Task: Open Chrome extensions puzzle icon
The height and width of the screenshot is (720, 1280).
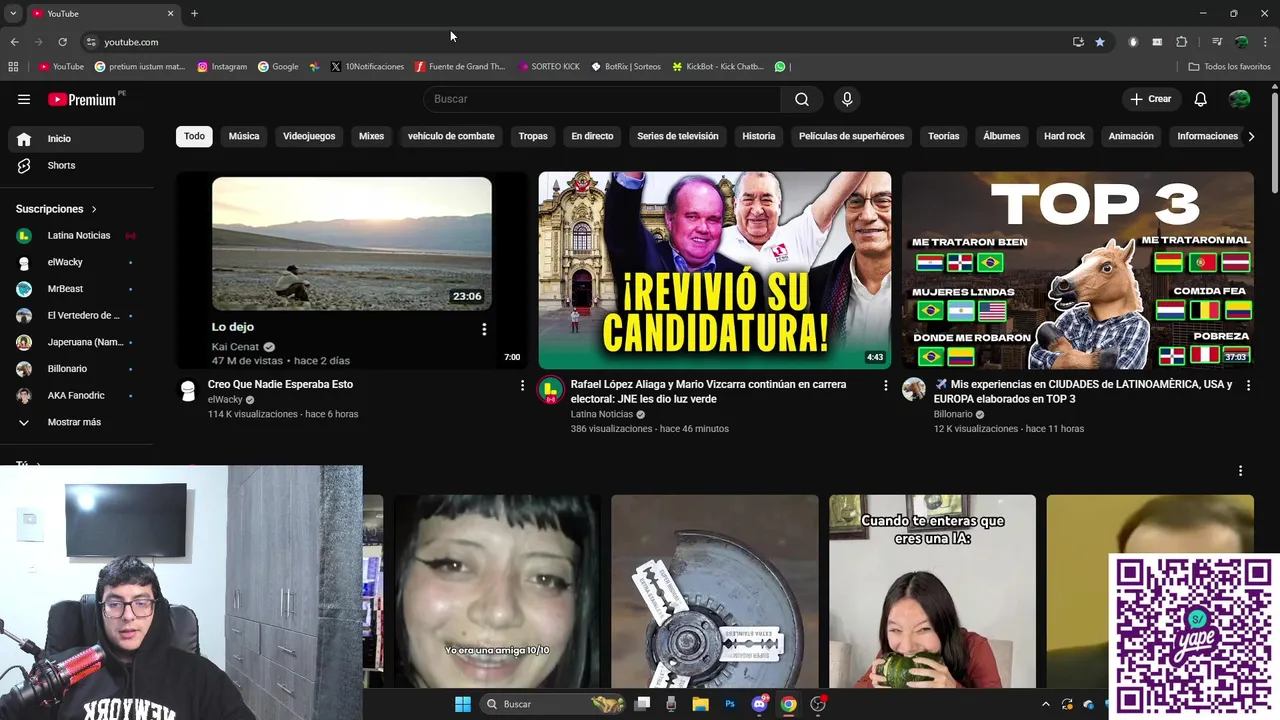Action: tap(1182, 42)
